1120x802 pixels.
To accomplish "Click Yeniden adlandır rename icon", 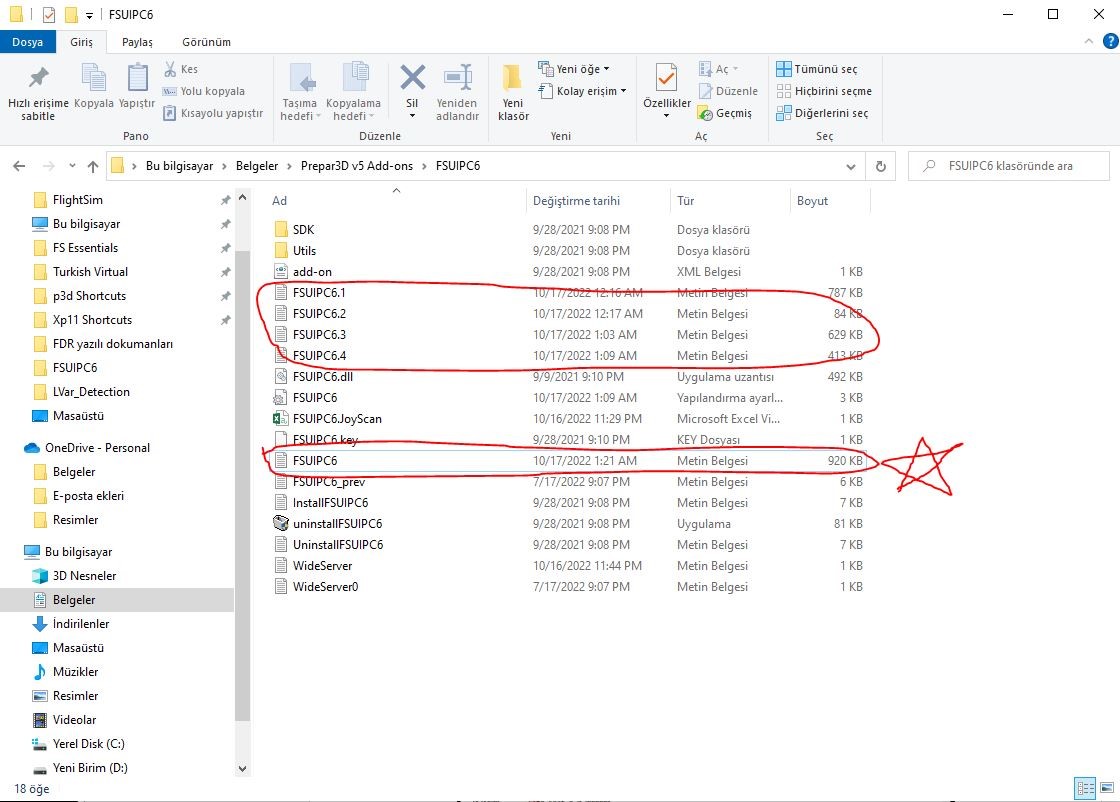I will tap(457, 94).
